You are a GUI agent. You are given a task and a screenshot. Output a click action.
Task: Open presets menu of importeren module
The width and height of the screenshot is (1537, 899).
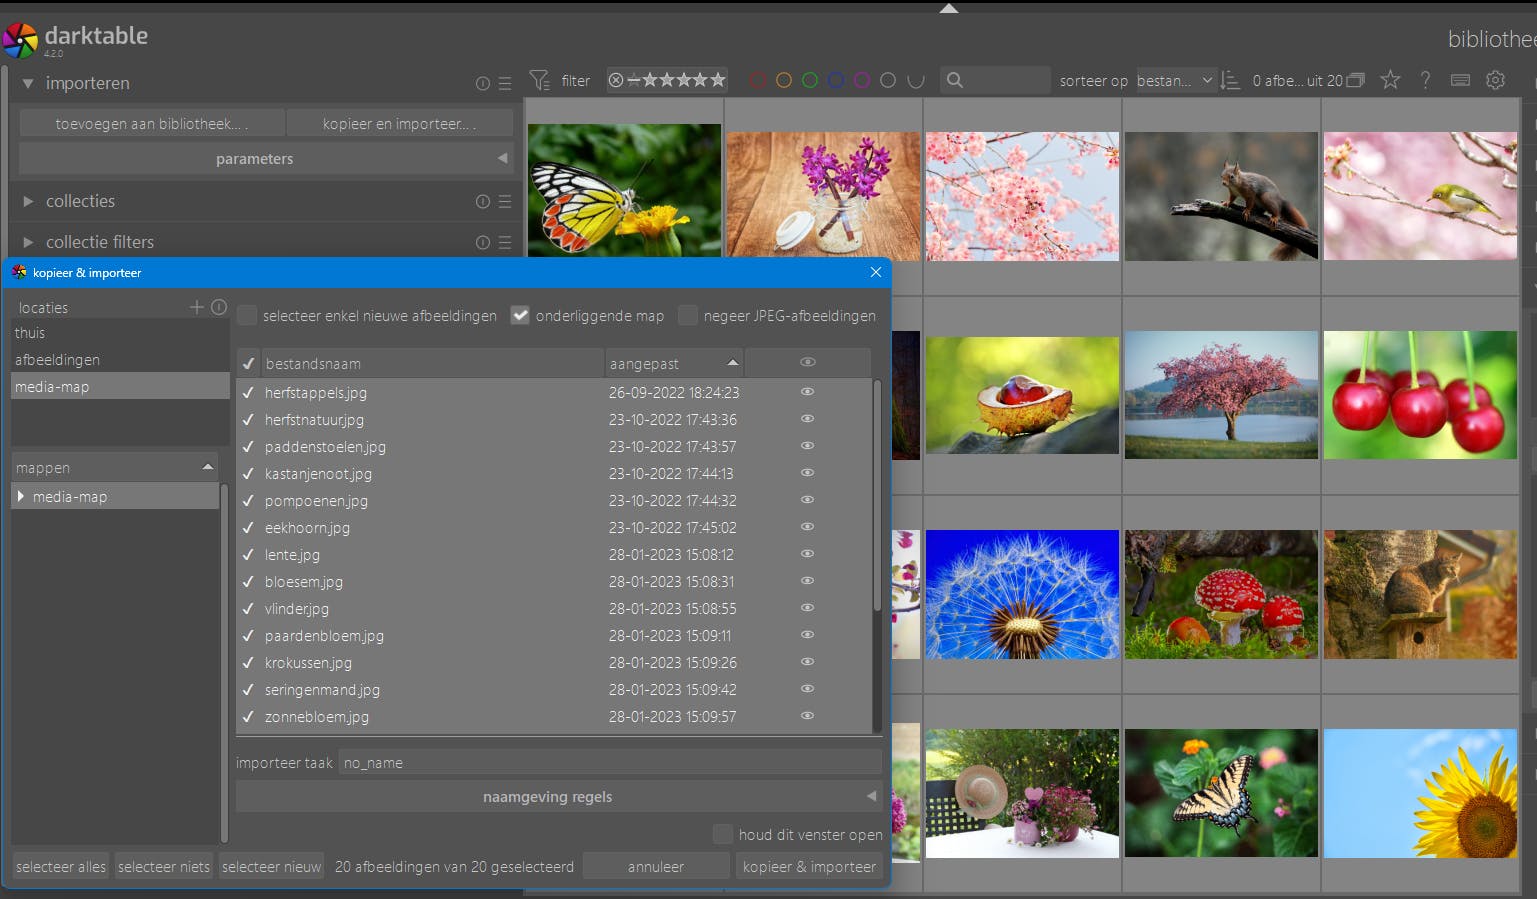click(x=505, y=84)
